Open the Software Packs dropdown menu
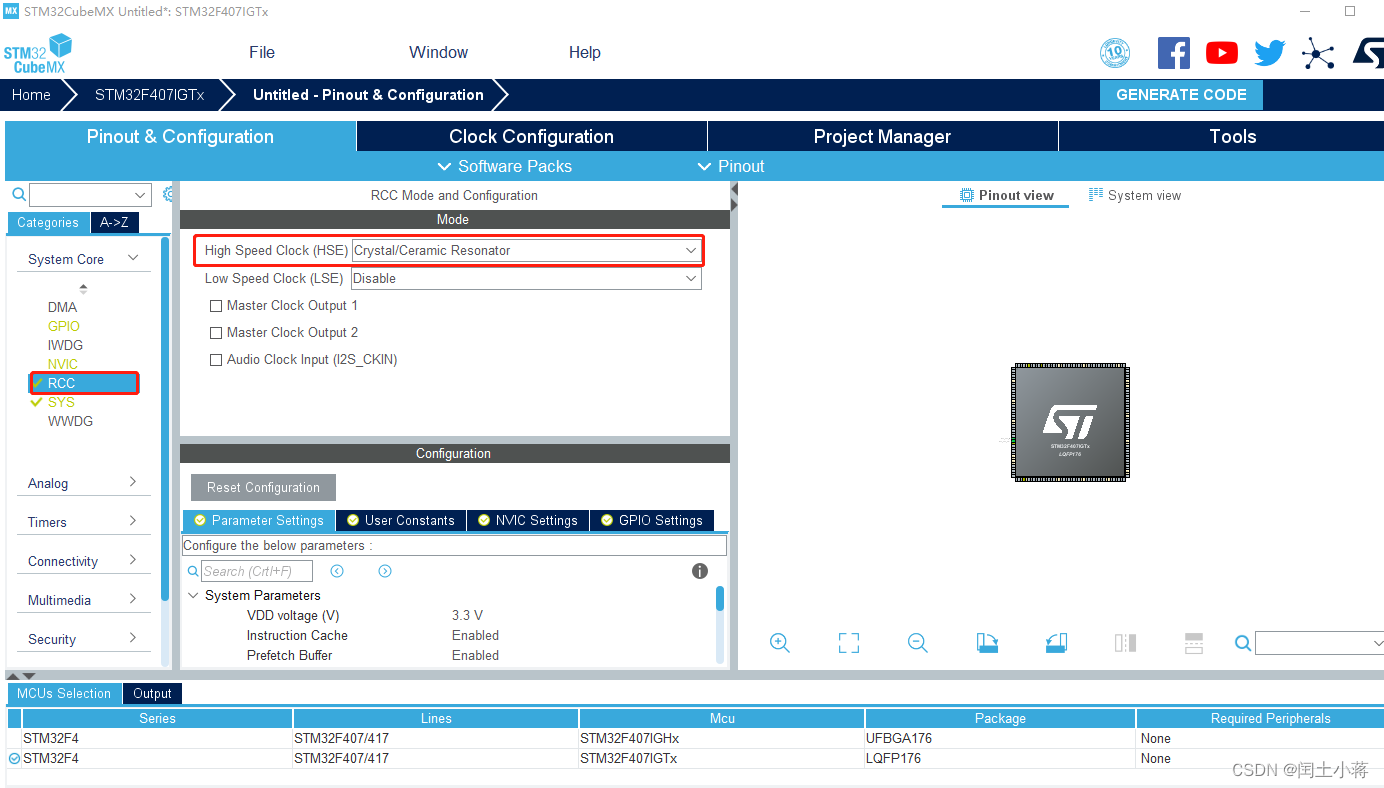 coord(505,166)
